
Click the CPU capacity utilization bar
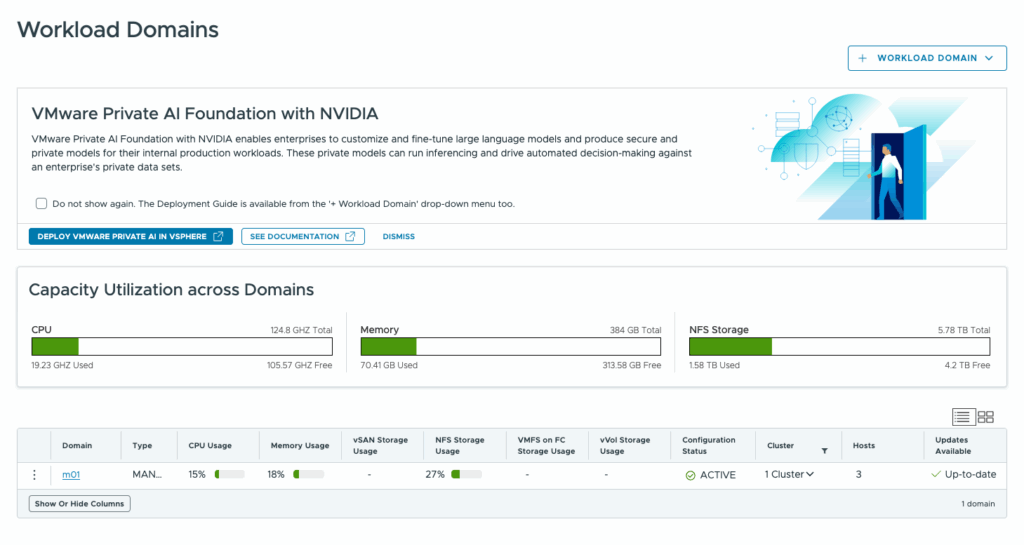click(x=181, y=347)
